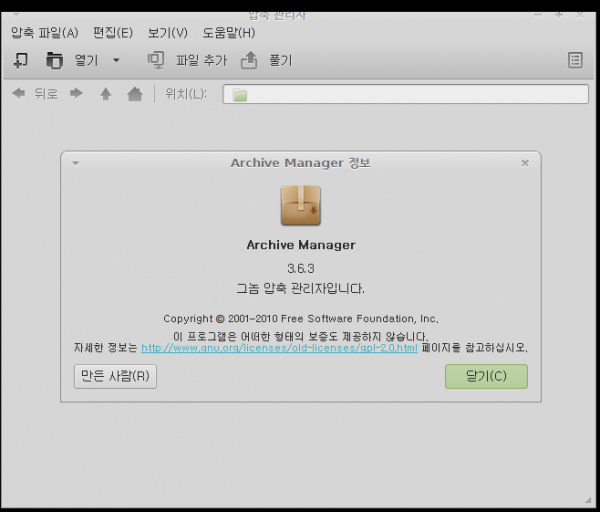This screenshot has width=600, height=512.
Task: Open the 편집(E) menu
Action: (113, 33)
